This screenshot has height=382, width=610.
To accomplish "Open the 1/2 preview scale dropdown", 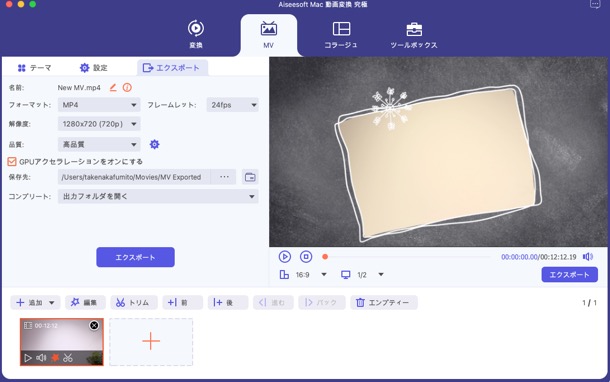I will (x=381, y=275).
